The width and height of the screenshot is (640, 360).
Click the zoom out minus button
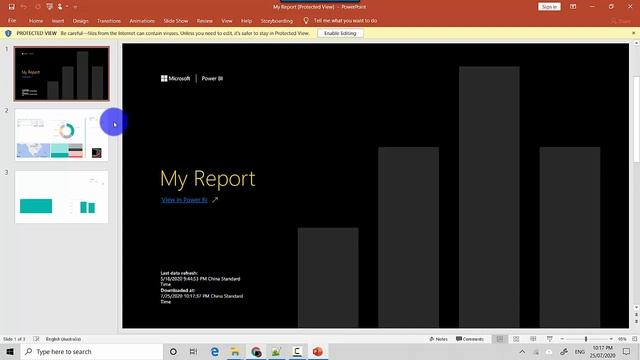click(562, 339)
